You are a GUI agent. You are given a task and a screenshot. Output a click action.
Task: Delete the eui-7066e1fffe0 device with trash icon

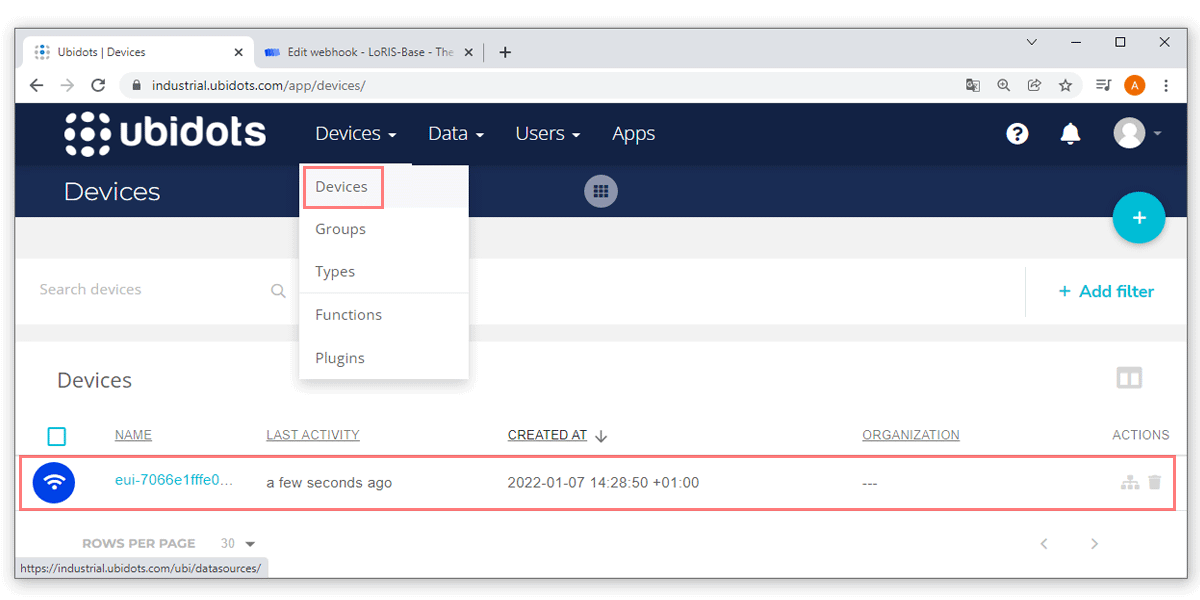coord(1154,482)
